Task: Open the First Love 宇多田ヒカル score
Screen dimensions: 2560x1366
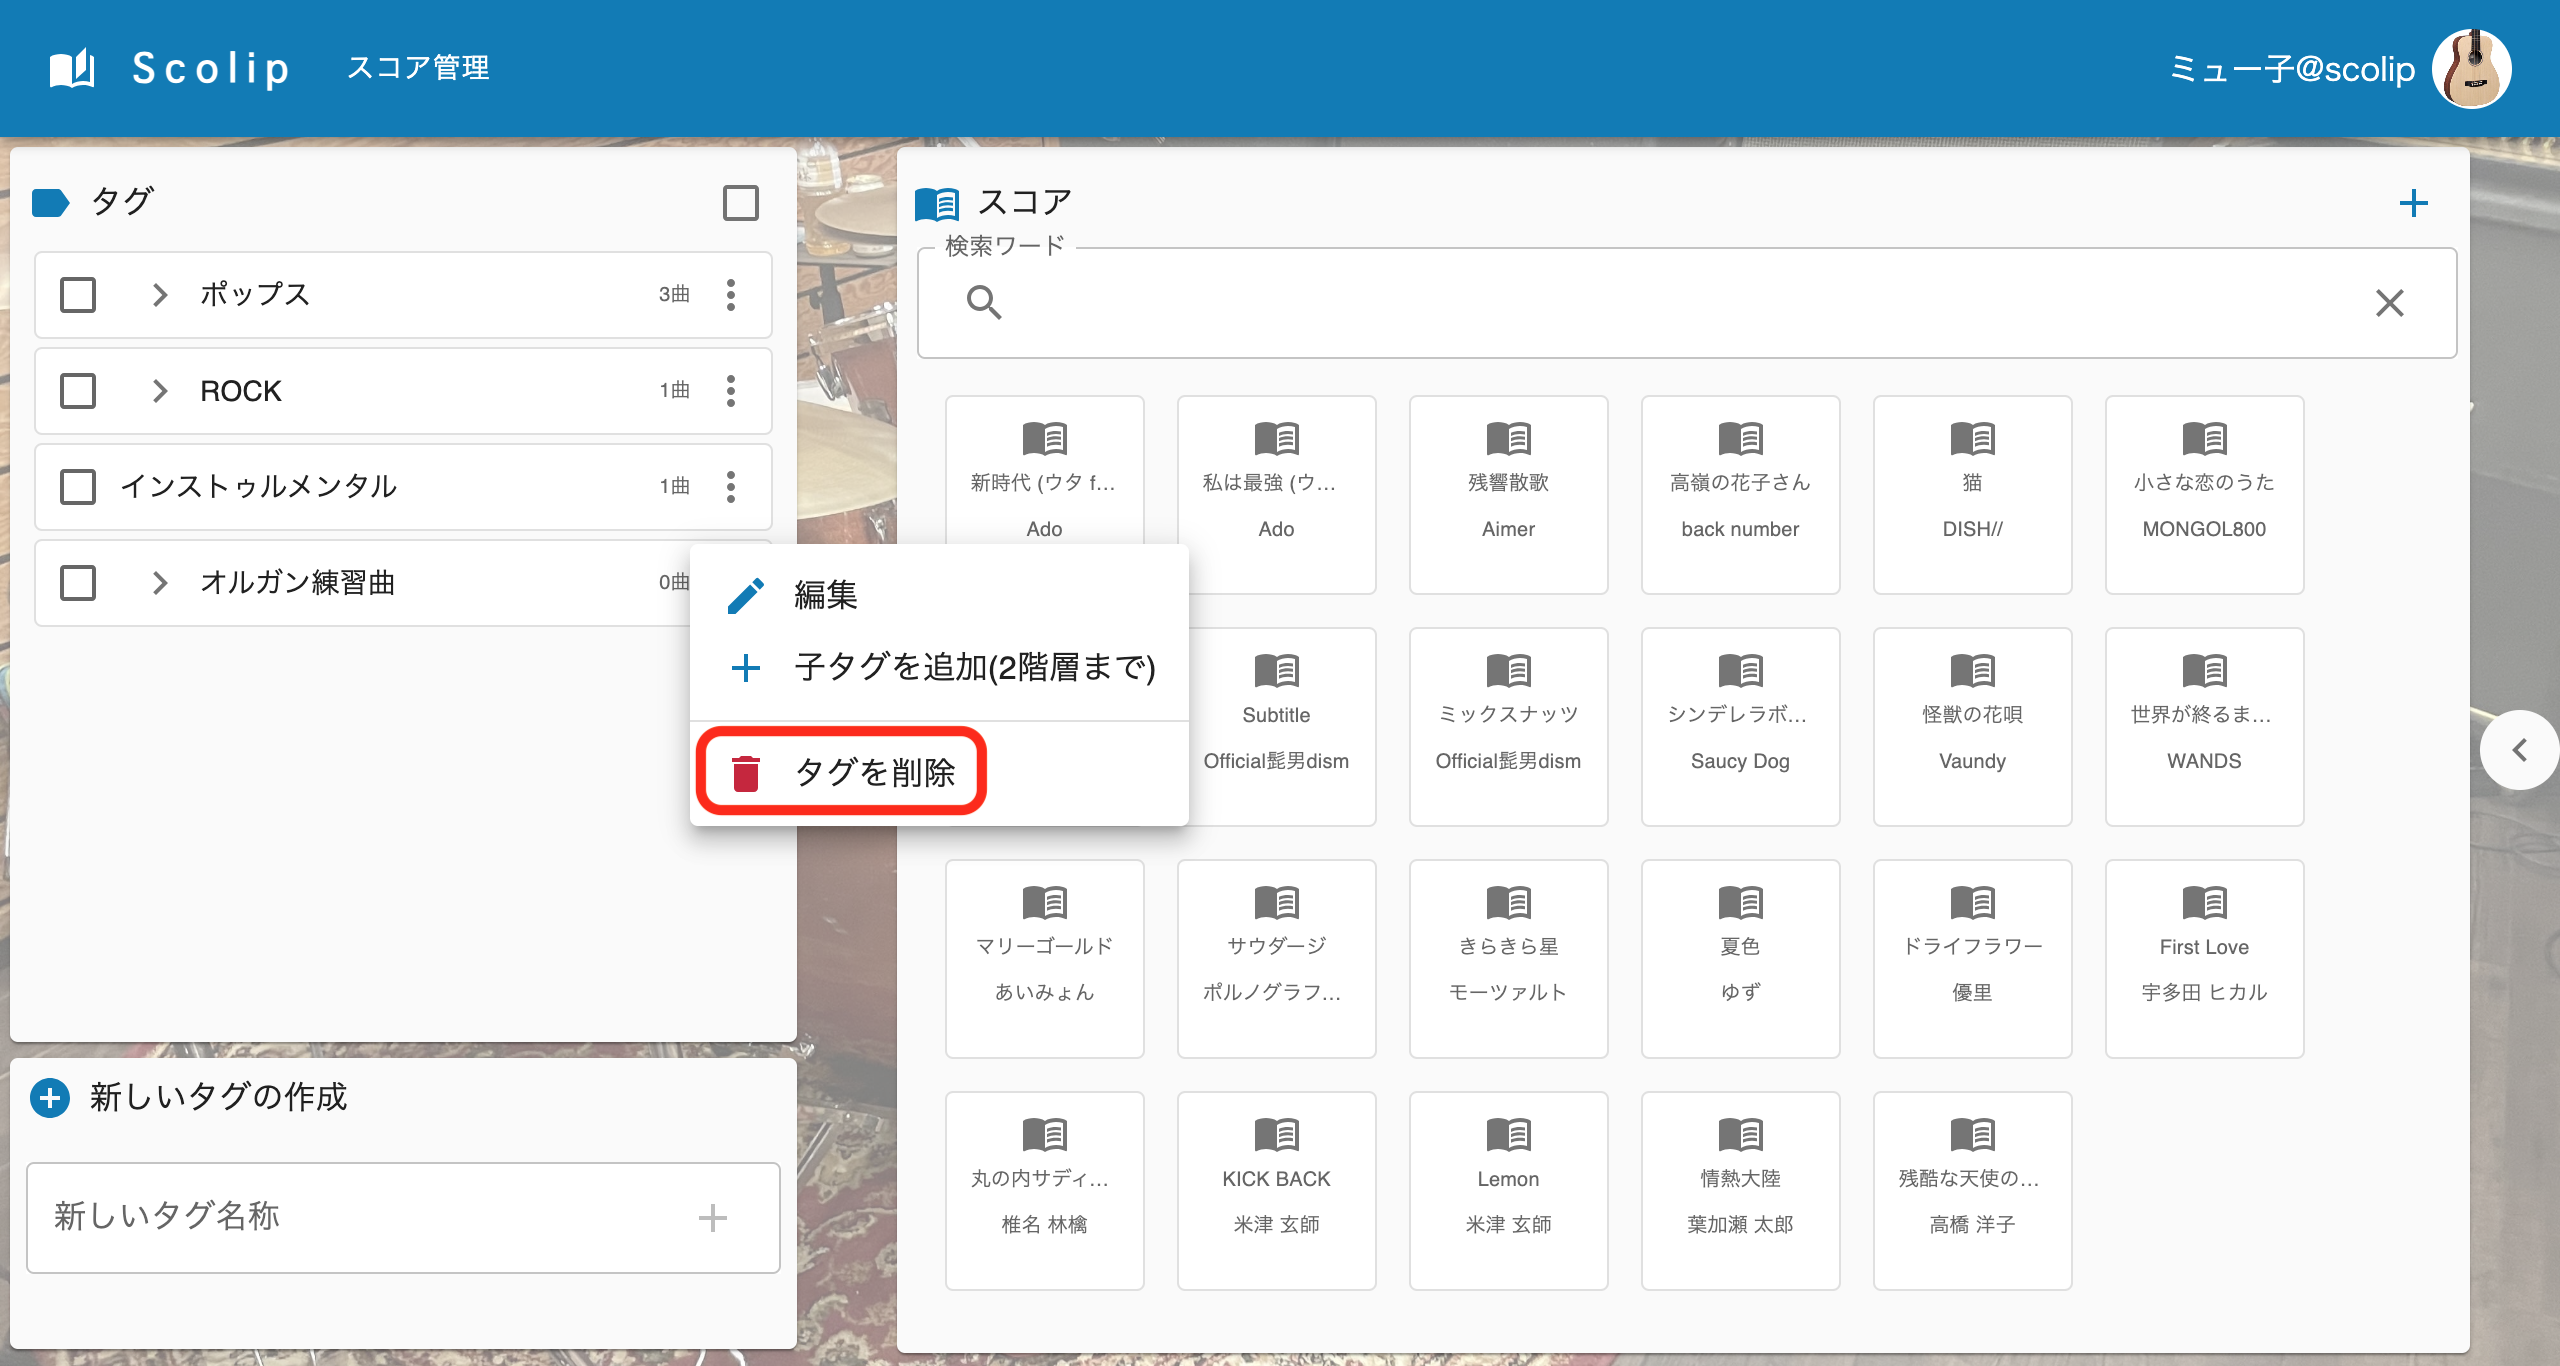Action: (x=2204, y=958)
